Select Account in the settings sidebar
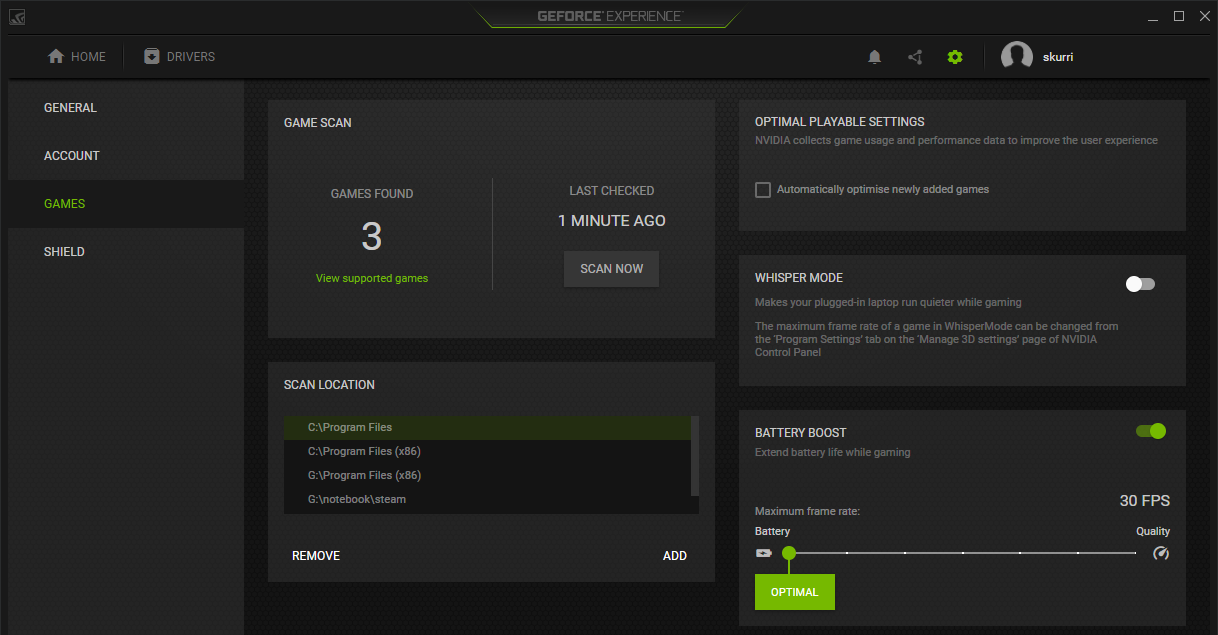The image size is (1218, 635). 126,156
